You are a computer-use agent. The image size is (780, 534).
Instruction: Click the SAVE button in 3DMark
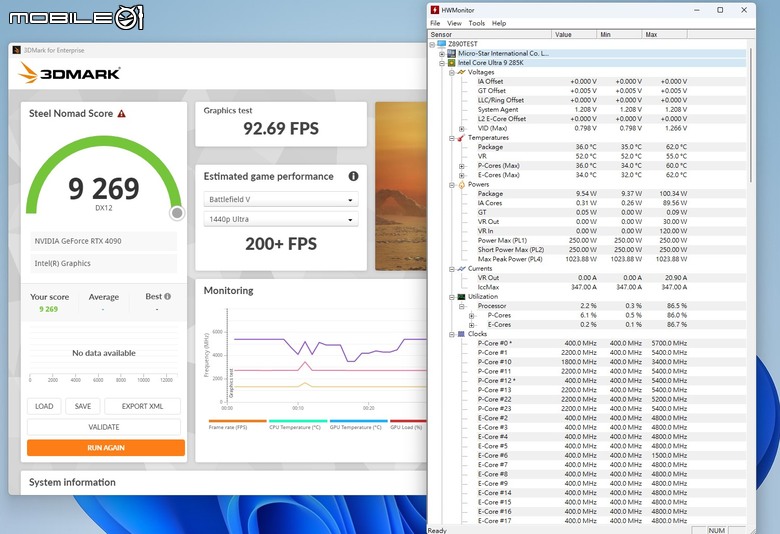point(83,406)
